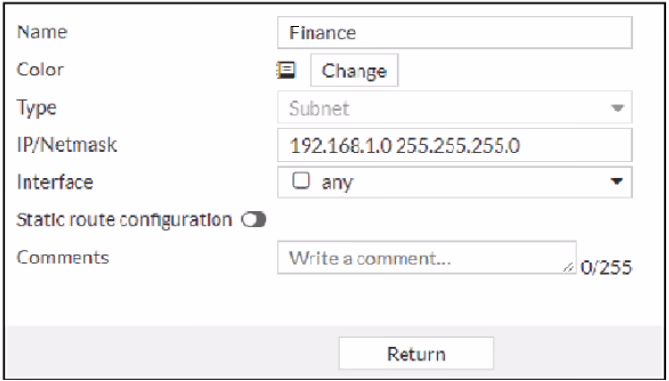Click the Change color button

click(354, 70)
